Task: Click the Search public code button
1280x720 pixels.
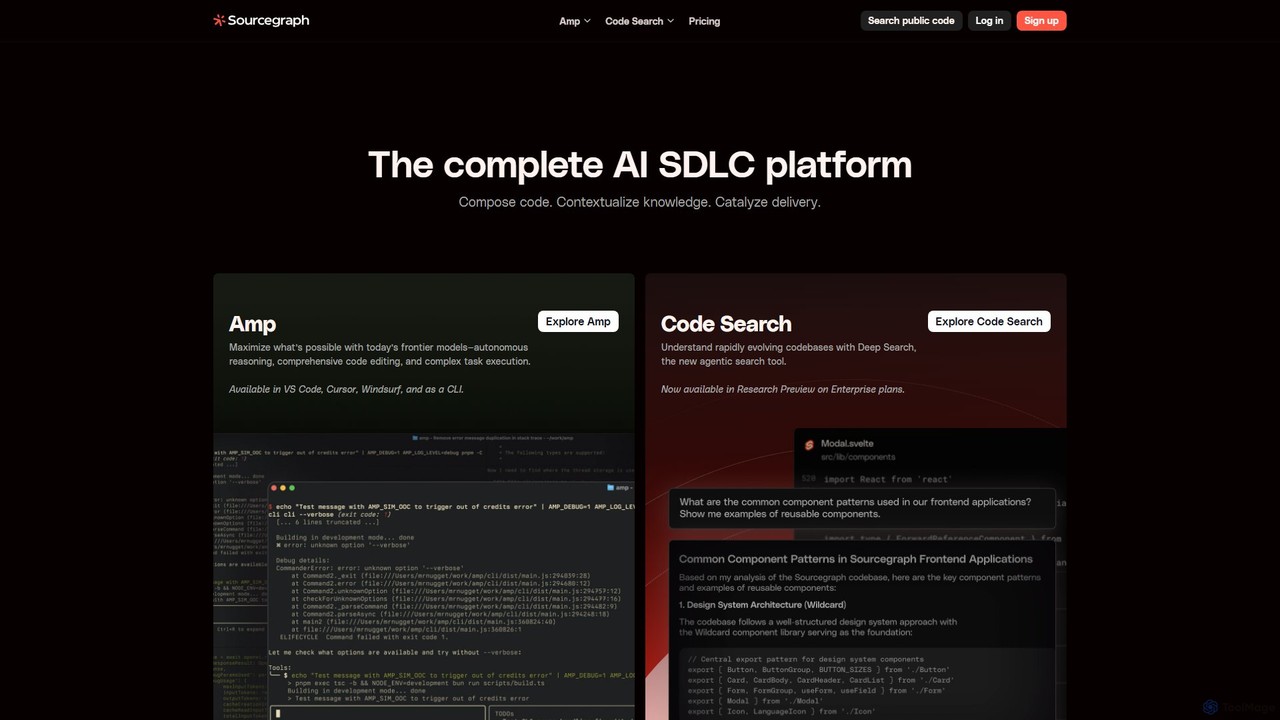Action: (x=911, y=20)
